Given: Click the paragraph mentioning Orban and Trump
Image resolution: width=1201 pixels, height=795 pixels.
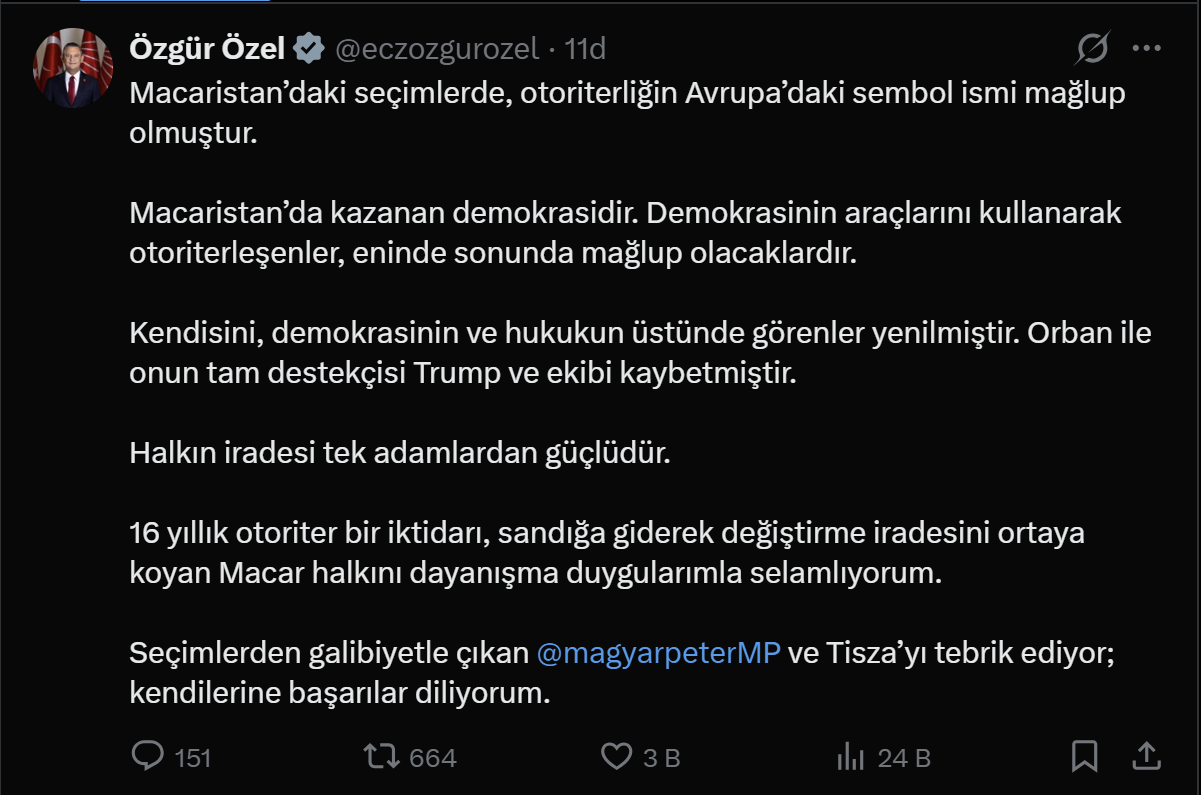Looking at the screenshot, I should point(640,353).
